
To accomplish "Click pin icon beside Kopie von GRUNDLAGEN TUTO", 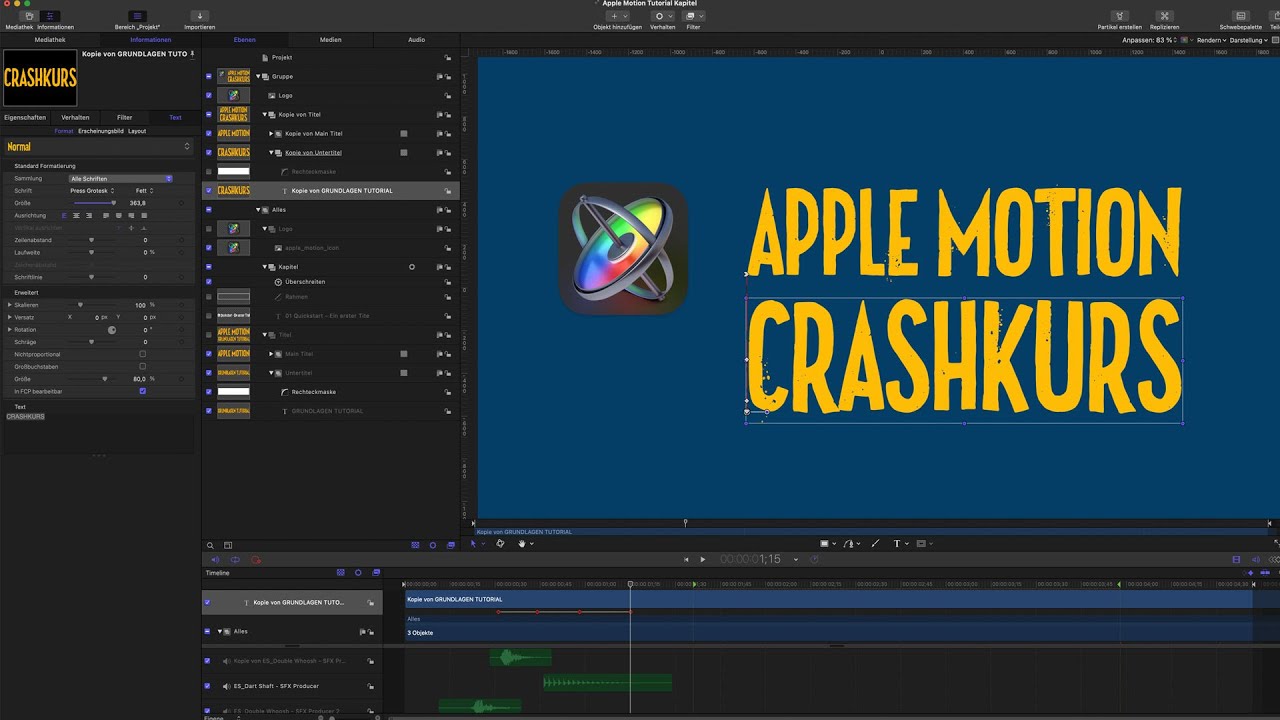I will tap(192, 54).
